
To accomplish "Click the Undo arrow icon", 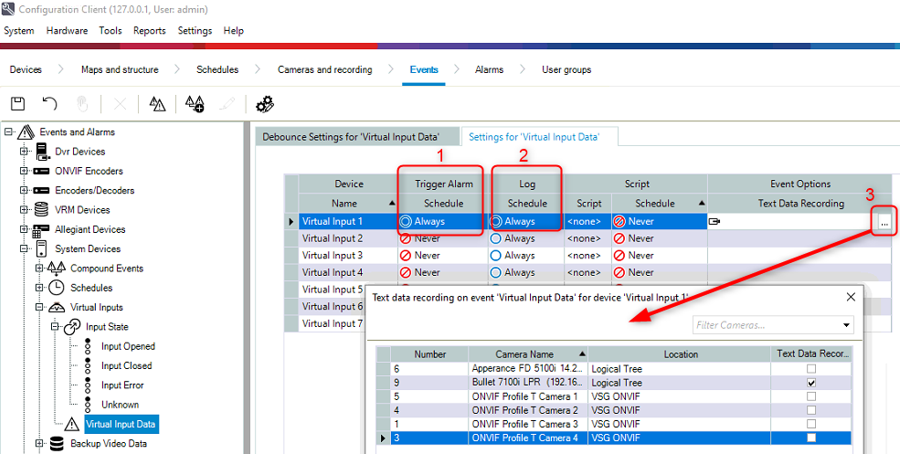I will (50, 104).
